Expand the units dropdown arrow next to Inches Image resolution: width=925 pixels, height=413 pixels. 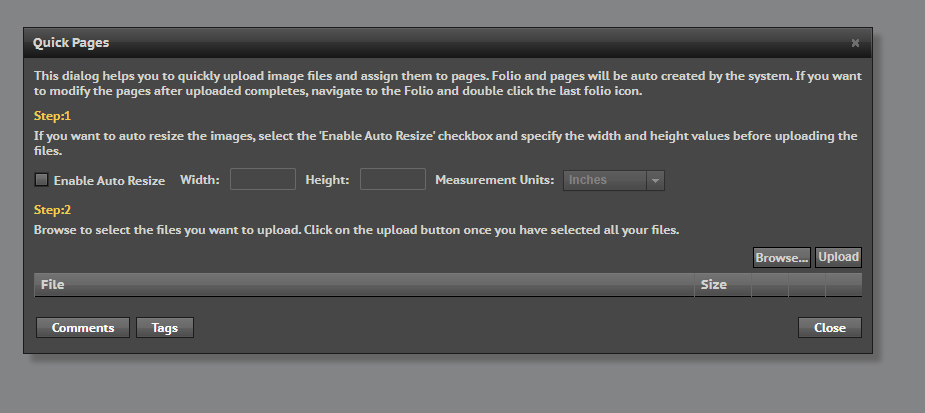click(x=655, y=181)
